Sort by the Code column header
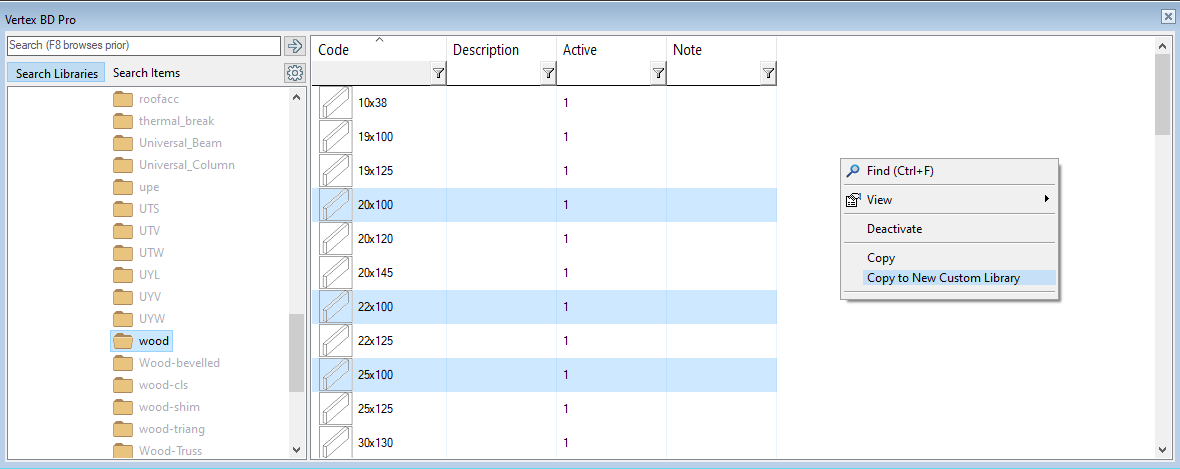Image resolution: width=1180 pixels, height=469 pixels. point(334,50)
